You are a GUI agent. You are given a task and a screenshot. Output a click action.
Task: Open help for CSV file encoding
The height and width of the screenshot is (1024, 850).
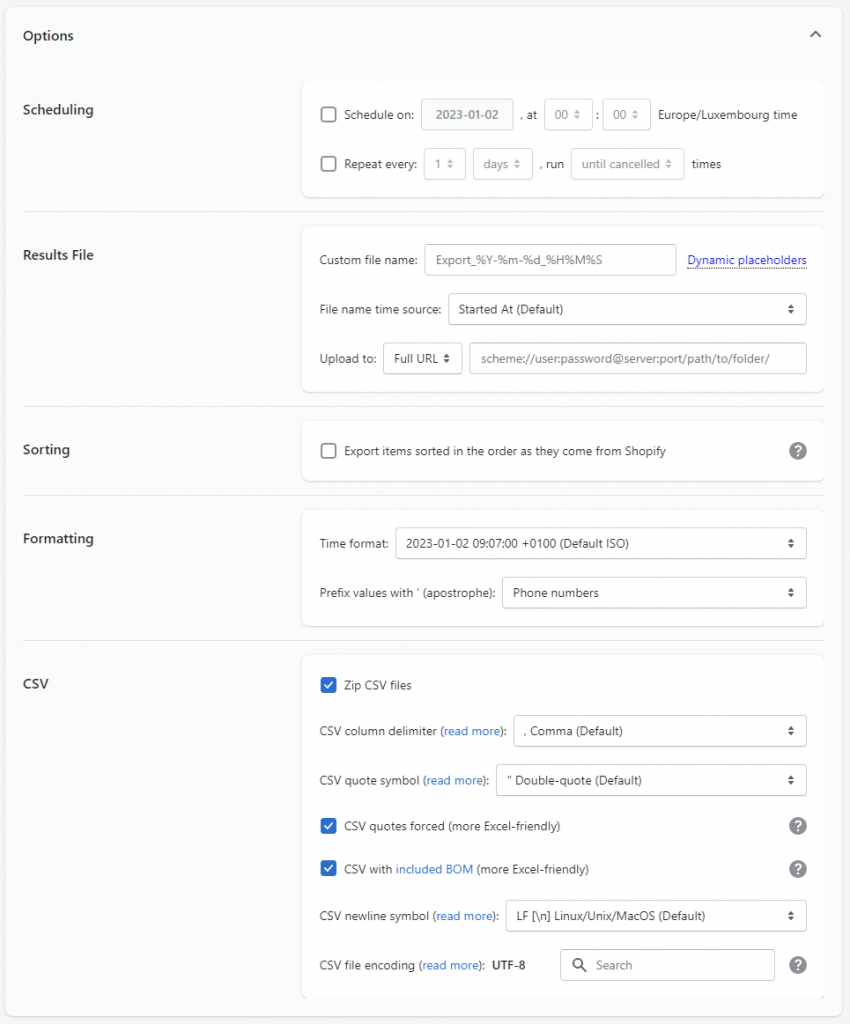[797, 965]
